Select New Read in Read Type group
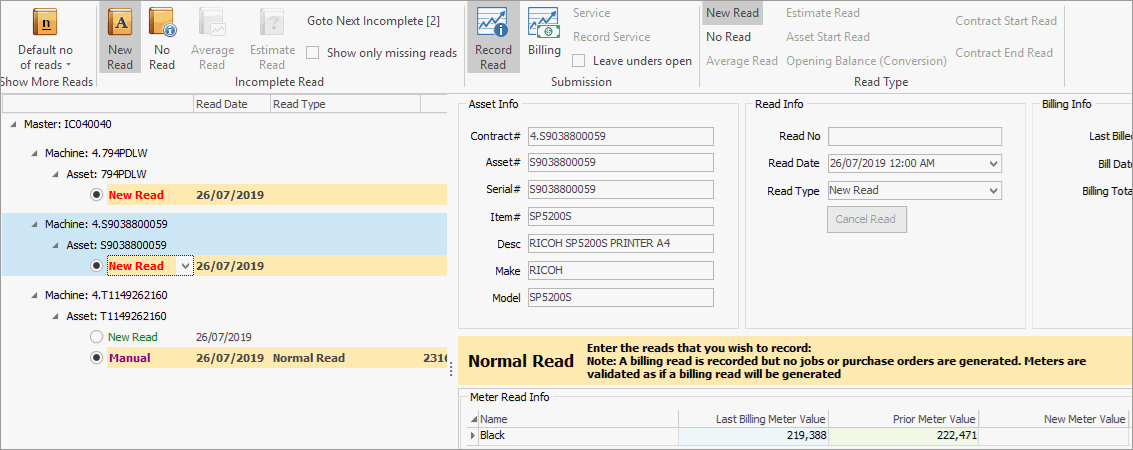The width and height of the screenshot is (1133, 450). pyautogui.click(x=733, y=13)
